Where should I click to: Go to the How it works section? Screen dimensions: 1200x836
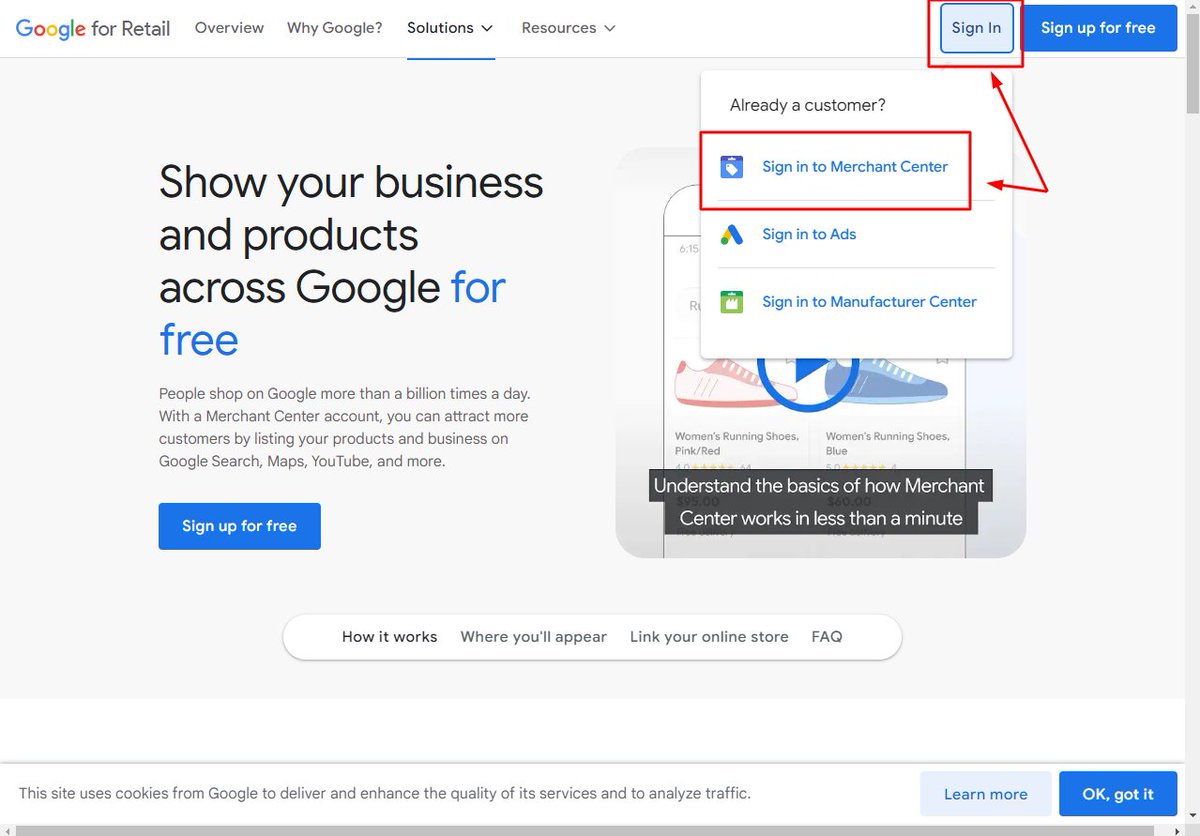point(389,636)
